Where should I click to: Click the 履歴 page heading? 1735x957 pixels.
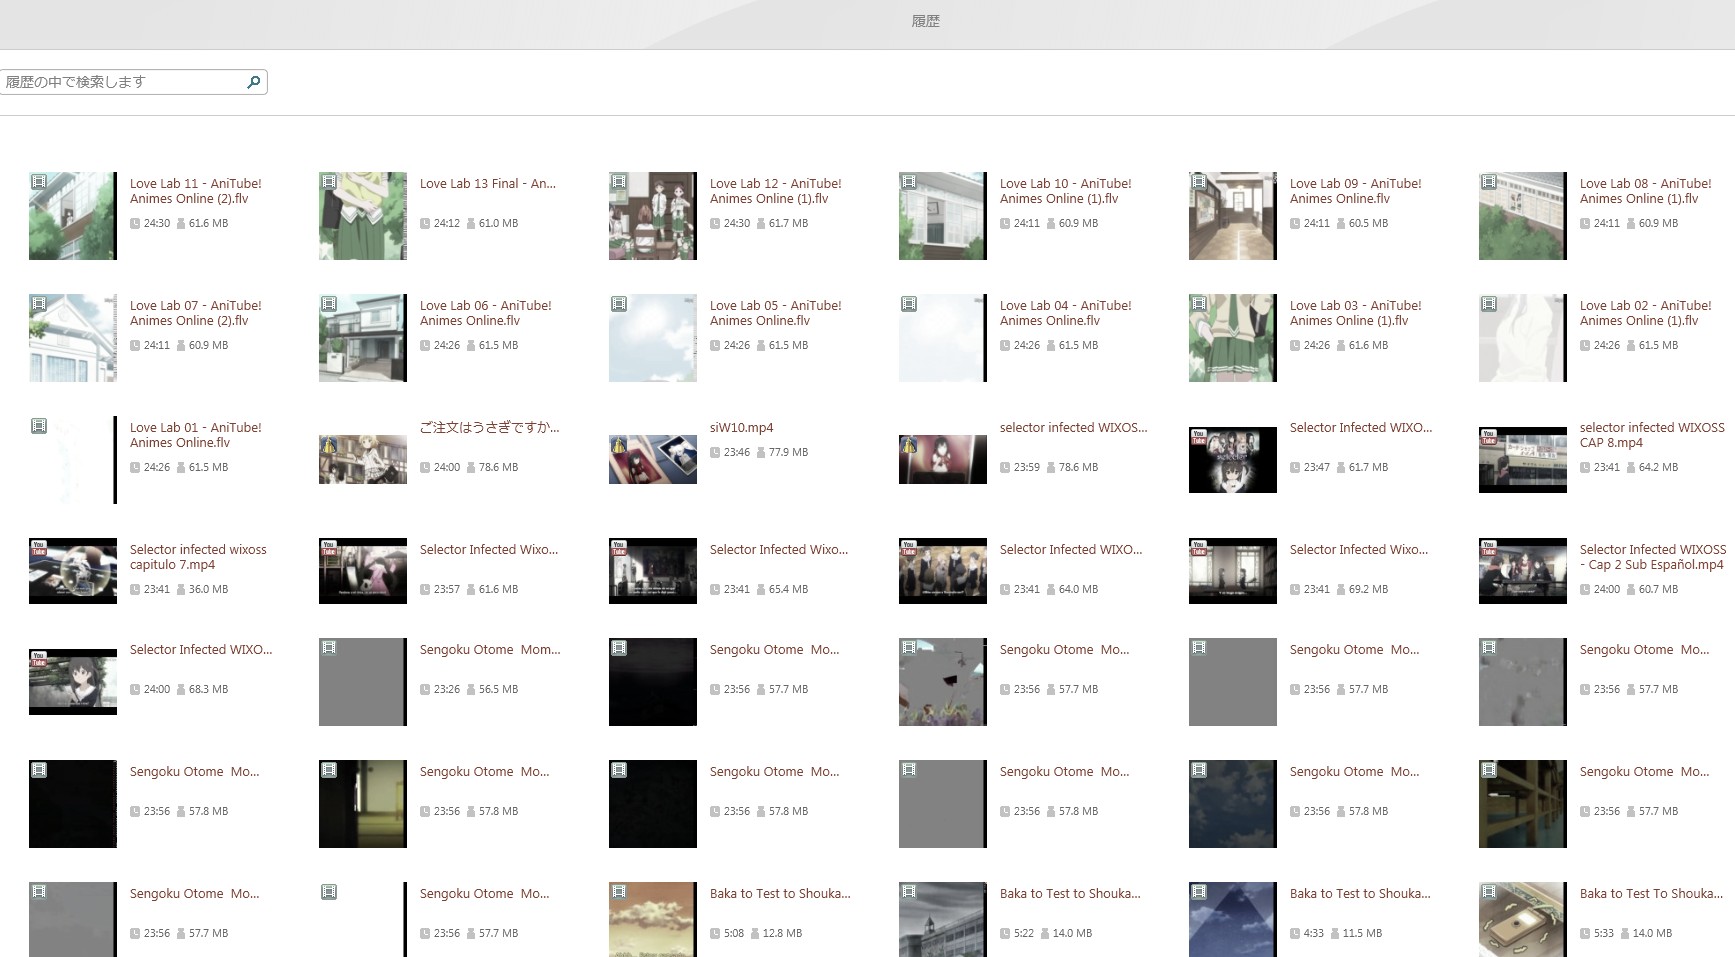click(x=926, y=21)
